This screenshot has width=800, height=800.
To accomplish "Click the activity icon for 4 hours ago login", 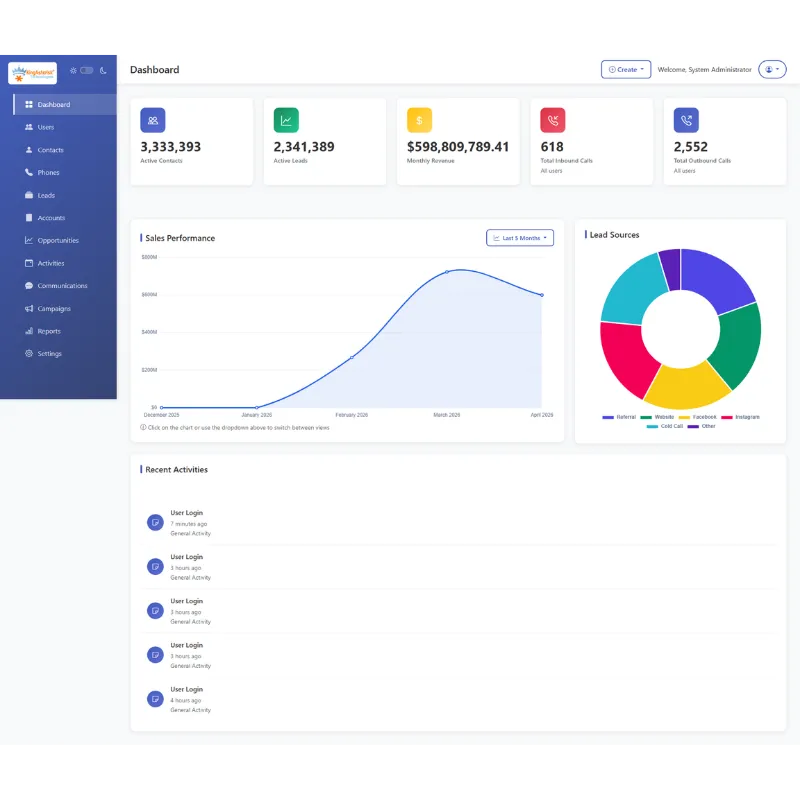I will point(155,699).
